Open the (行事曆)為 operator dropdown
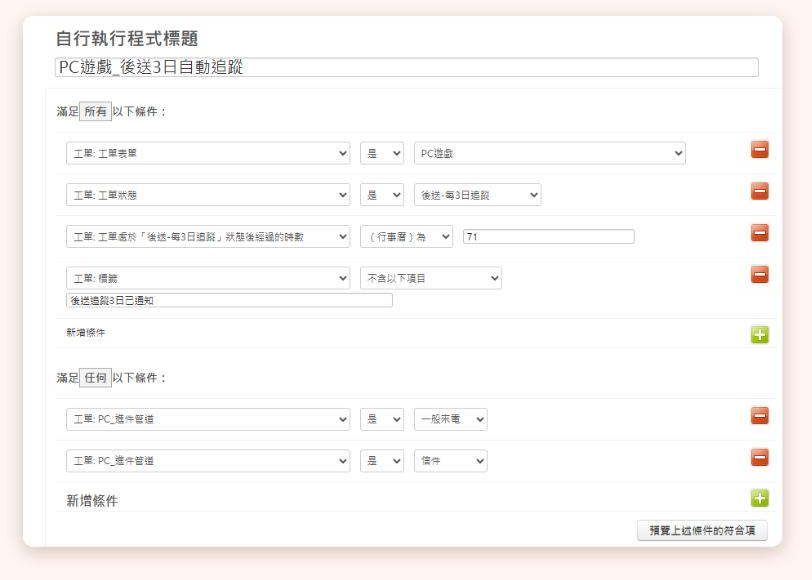Viewport: 812px width, 580px height. 407,237
